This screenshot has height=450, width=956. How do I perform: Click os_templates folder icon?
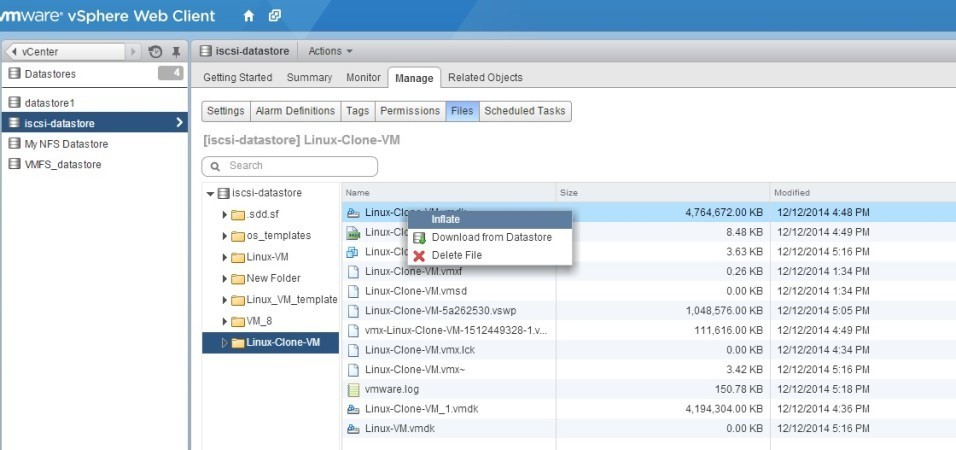tap(238, 236)
